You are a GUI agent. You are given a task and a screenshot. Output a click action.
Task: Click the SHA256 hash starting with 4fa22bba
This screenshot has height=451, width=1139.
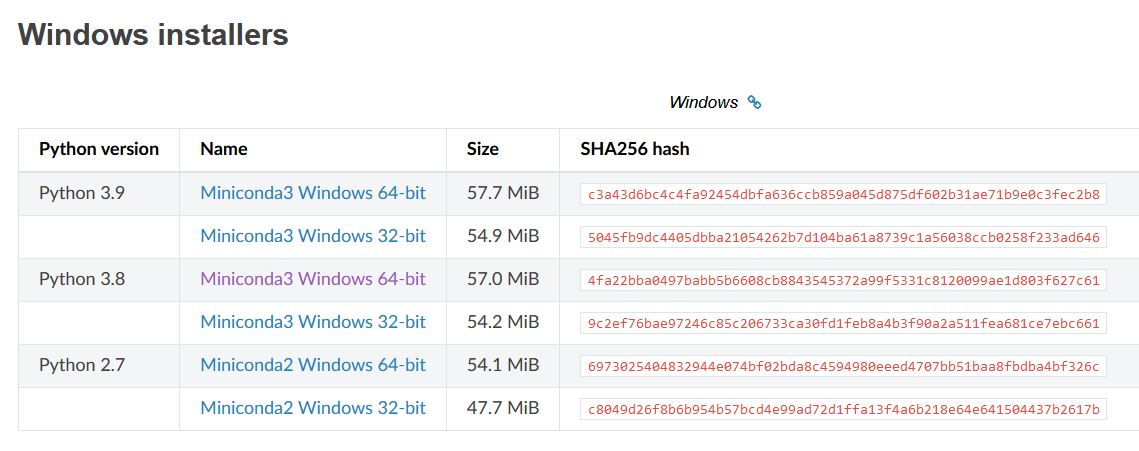tap(843, 280)
